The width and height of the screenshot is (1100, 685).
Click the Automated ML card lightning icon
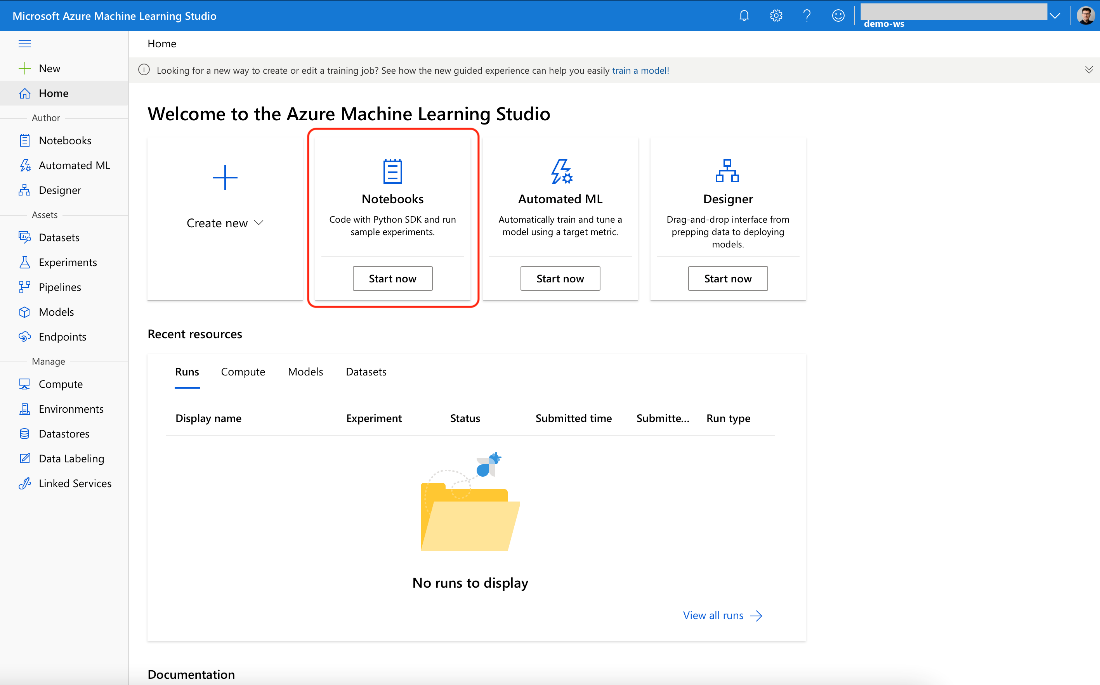561,171
